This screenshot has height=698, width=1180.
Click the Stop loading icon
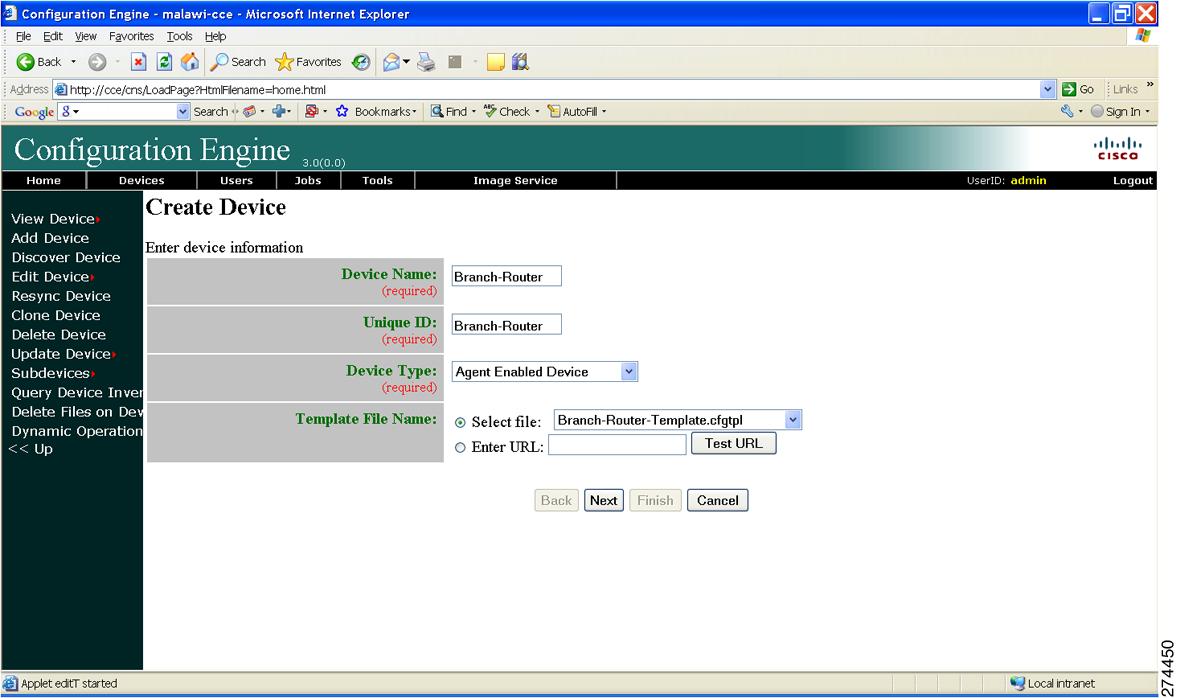click(138, 62)
